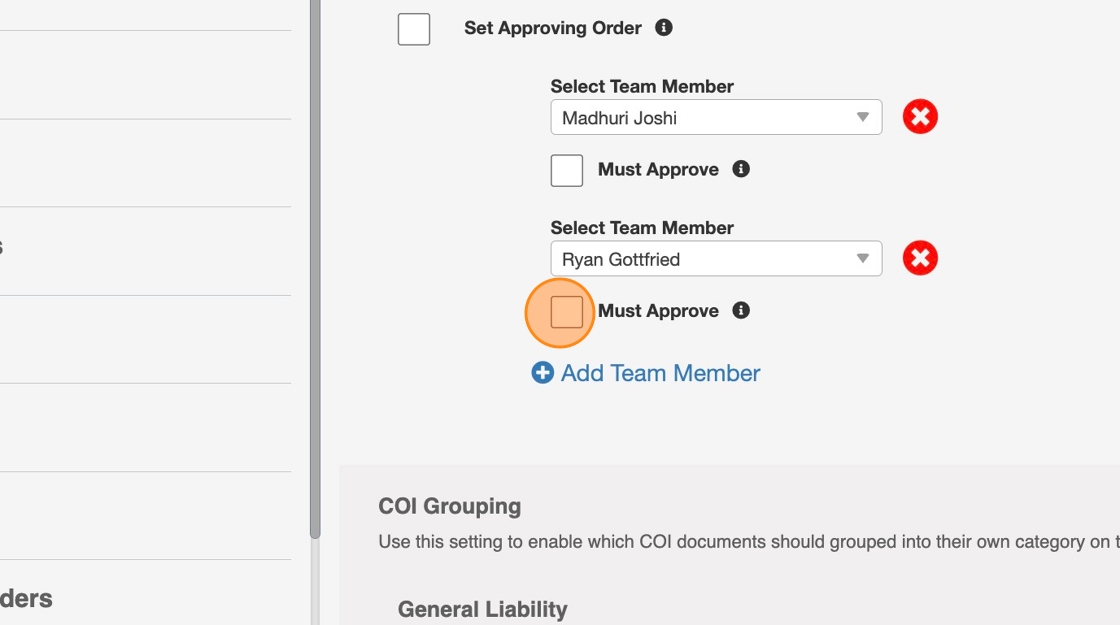Click the info icon beside Set Approving Order

[664, 28]
